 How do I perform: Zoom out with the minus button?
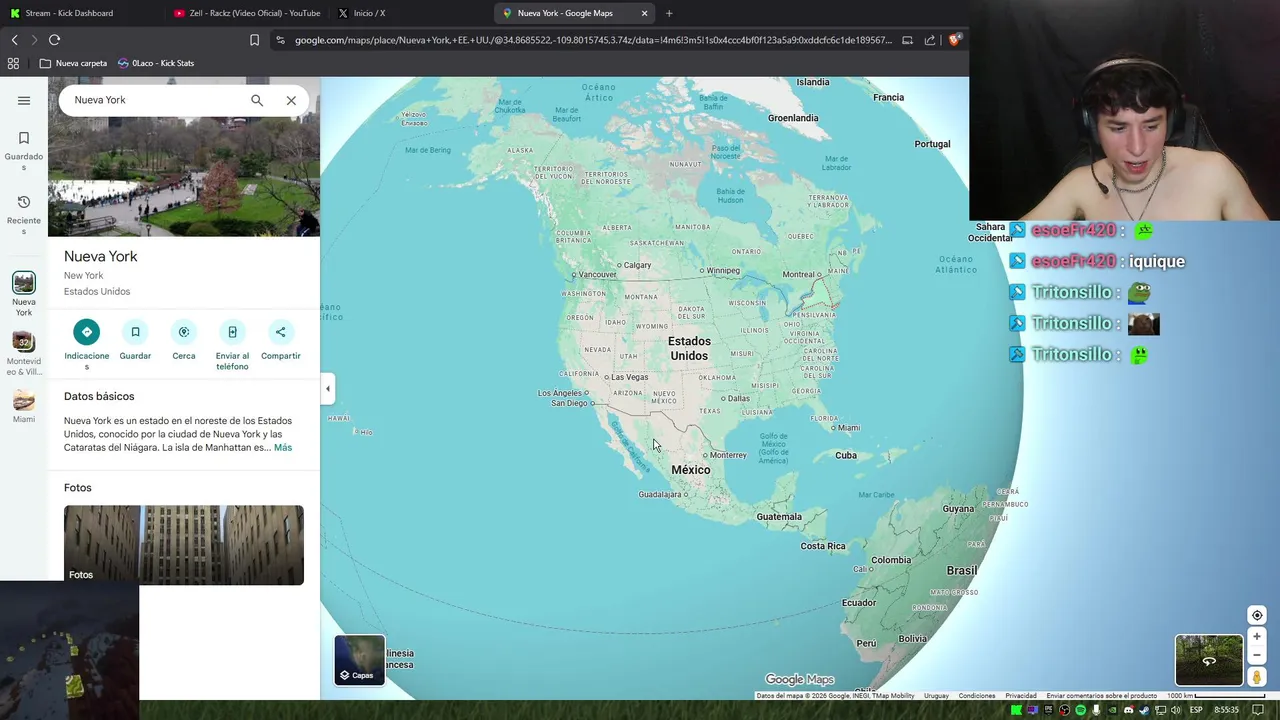point(1257,655)
